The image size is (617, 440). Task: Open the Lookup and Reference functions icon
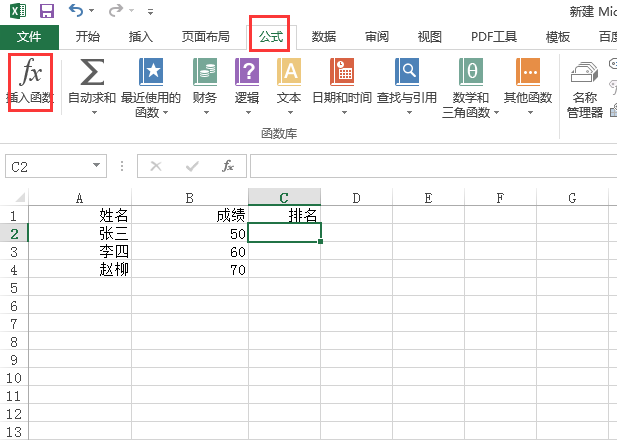(407, 72)
